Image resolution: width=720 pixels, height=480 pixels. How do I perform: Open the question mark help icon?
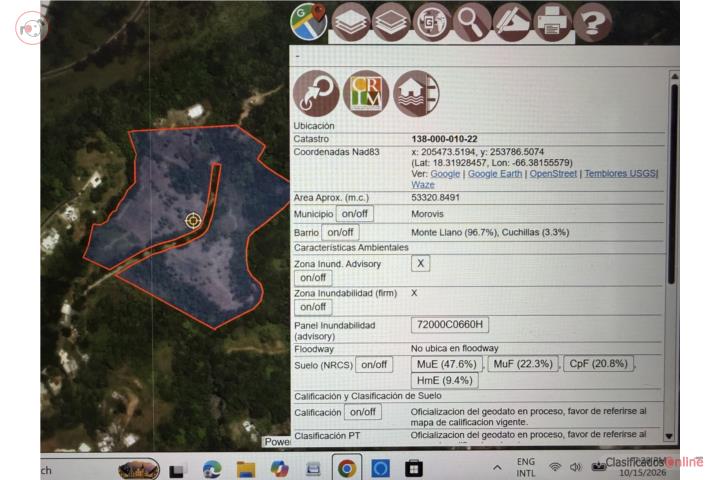click(593, 22)
